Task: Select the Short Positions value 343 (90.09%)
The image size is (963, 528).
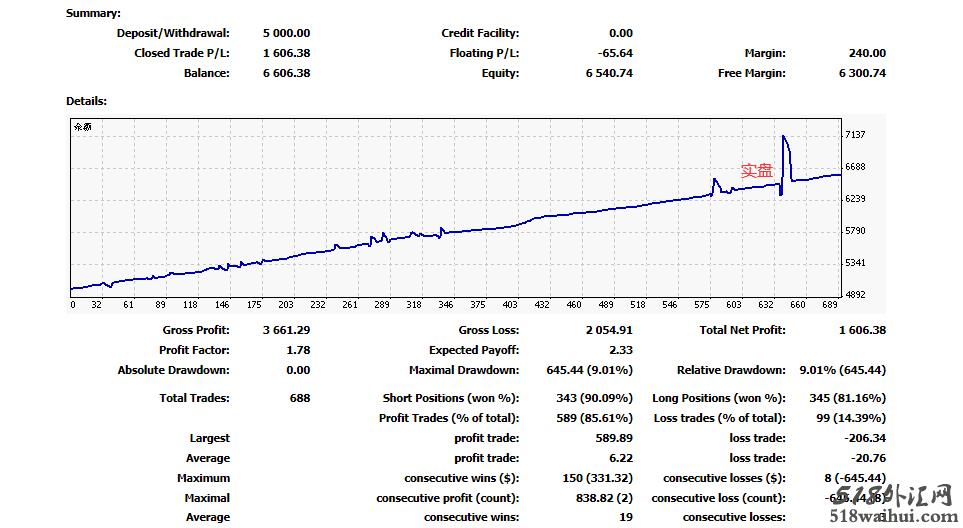Action: point(594,398)
